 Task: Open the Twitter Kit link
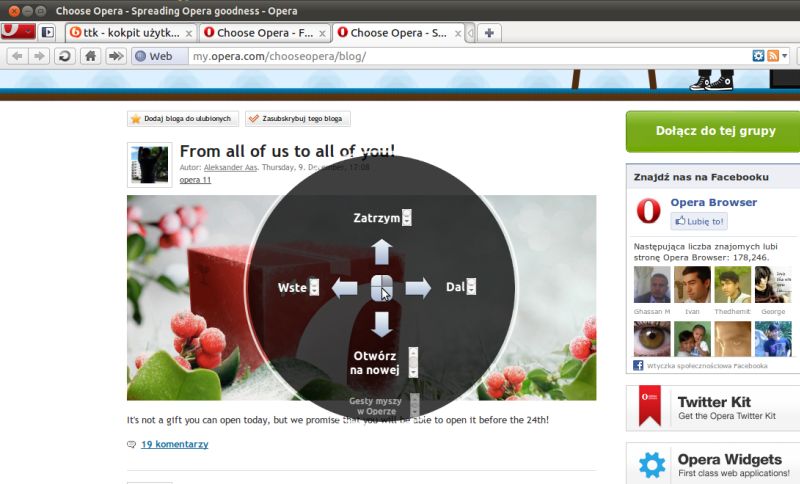pyautogui.click(x=714, y=402)
